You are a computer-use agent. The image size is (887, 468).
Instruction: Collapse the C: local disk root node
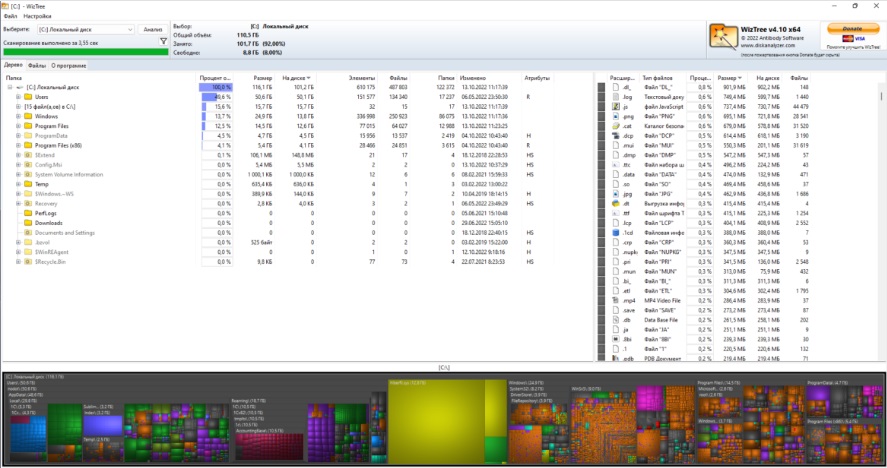(9, 87)
